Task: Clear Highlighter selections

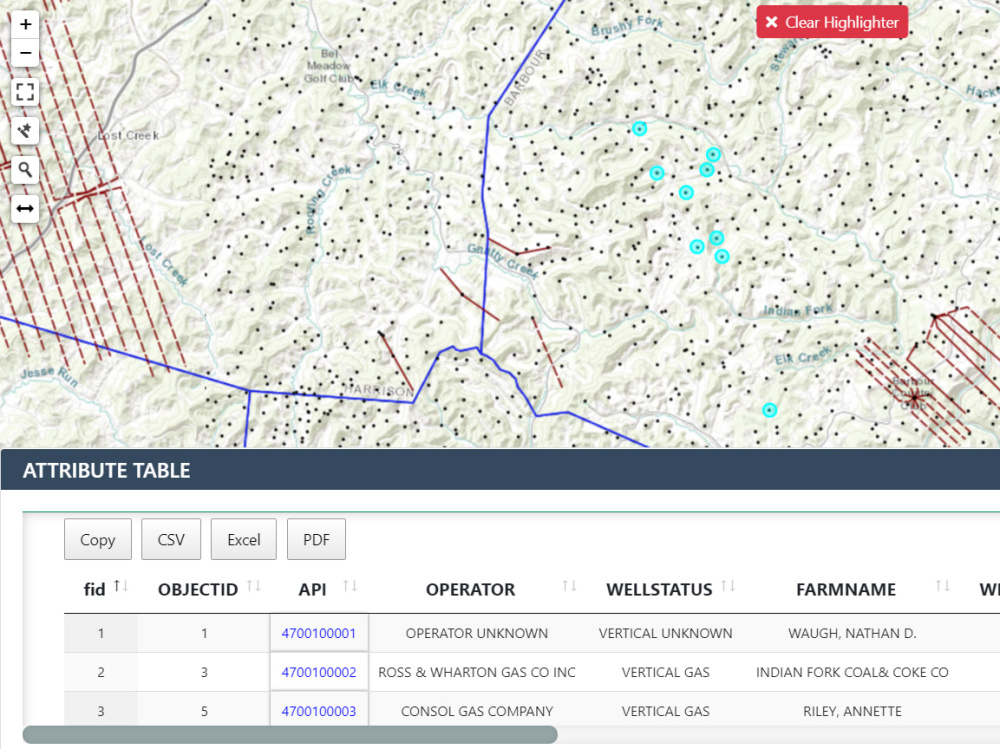Action: (832, 22)
